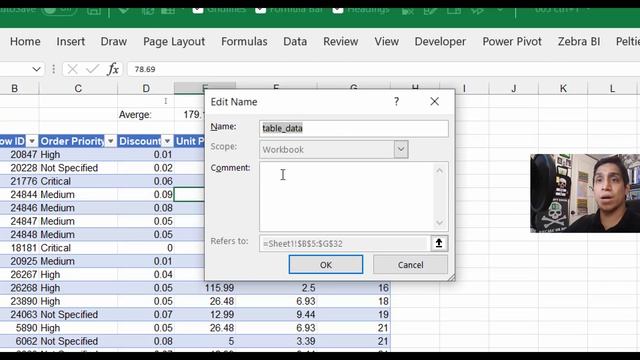
Task: Select column D header
Action: pos(146,89)
